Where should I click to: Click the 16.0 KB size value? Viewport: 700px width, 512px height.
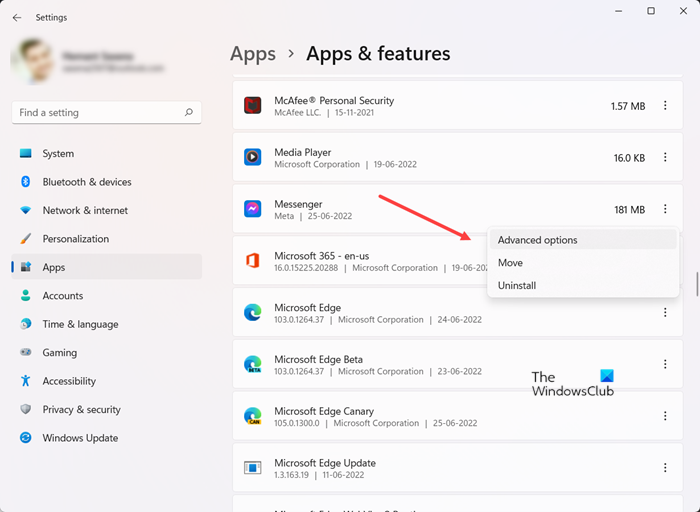(629, 158)
